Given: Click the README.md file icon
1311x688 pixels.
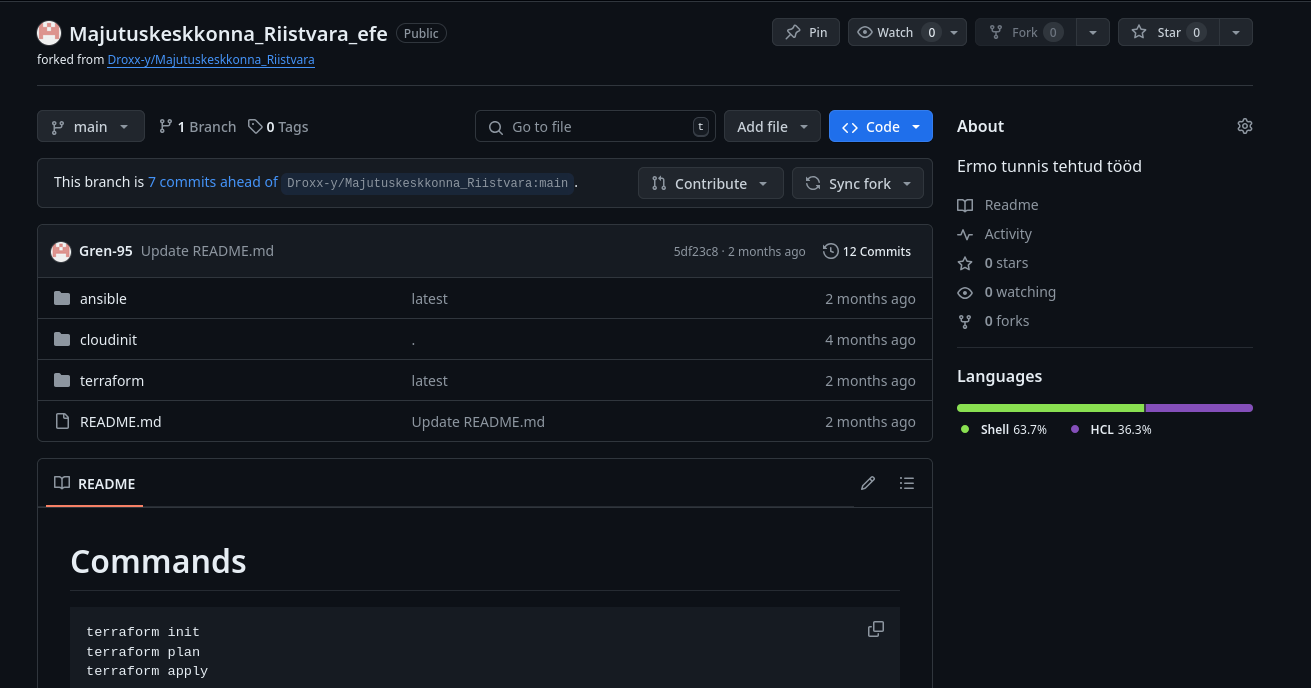Looking at the screenshot, I should (x=62, y=422).
